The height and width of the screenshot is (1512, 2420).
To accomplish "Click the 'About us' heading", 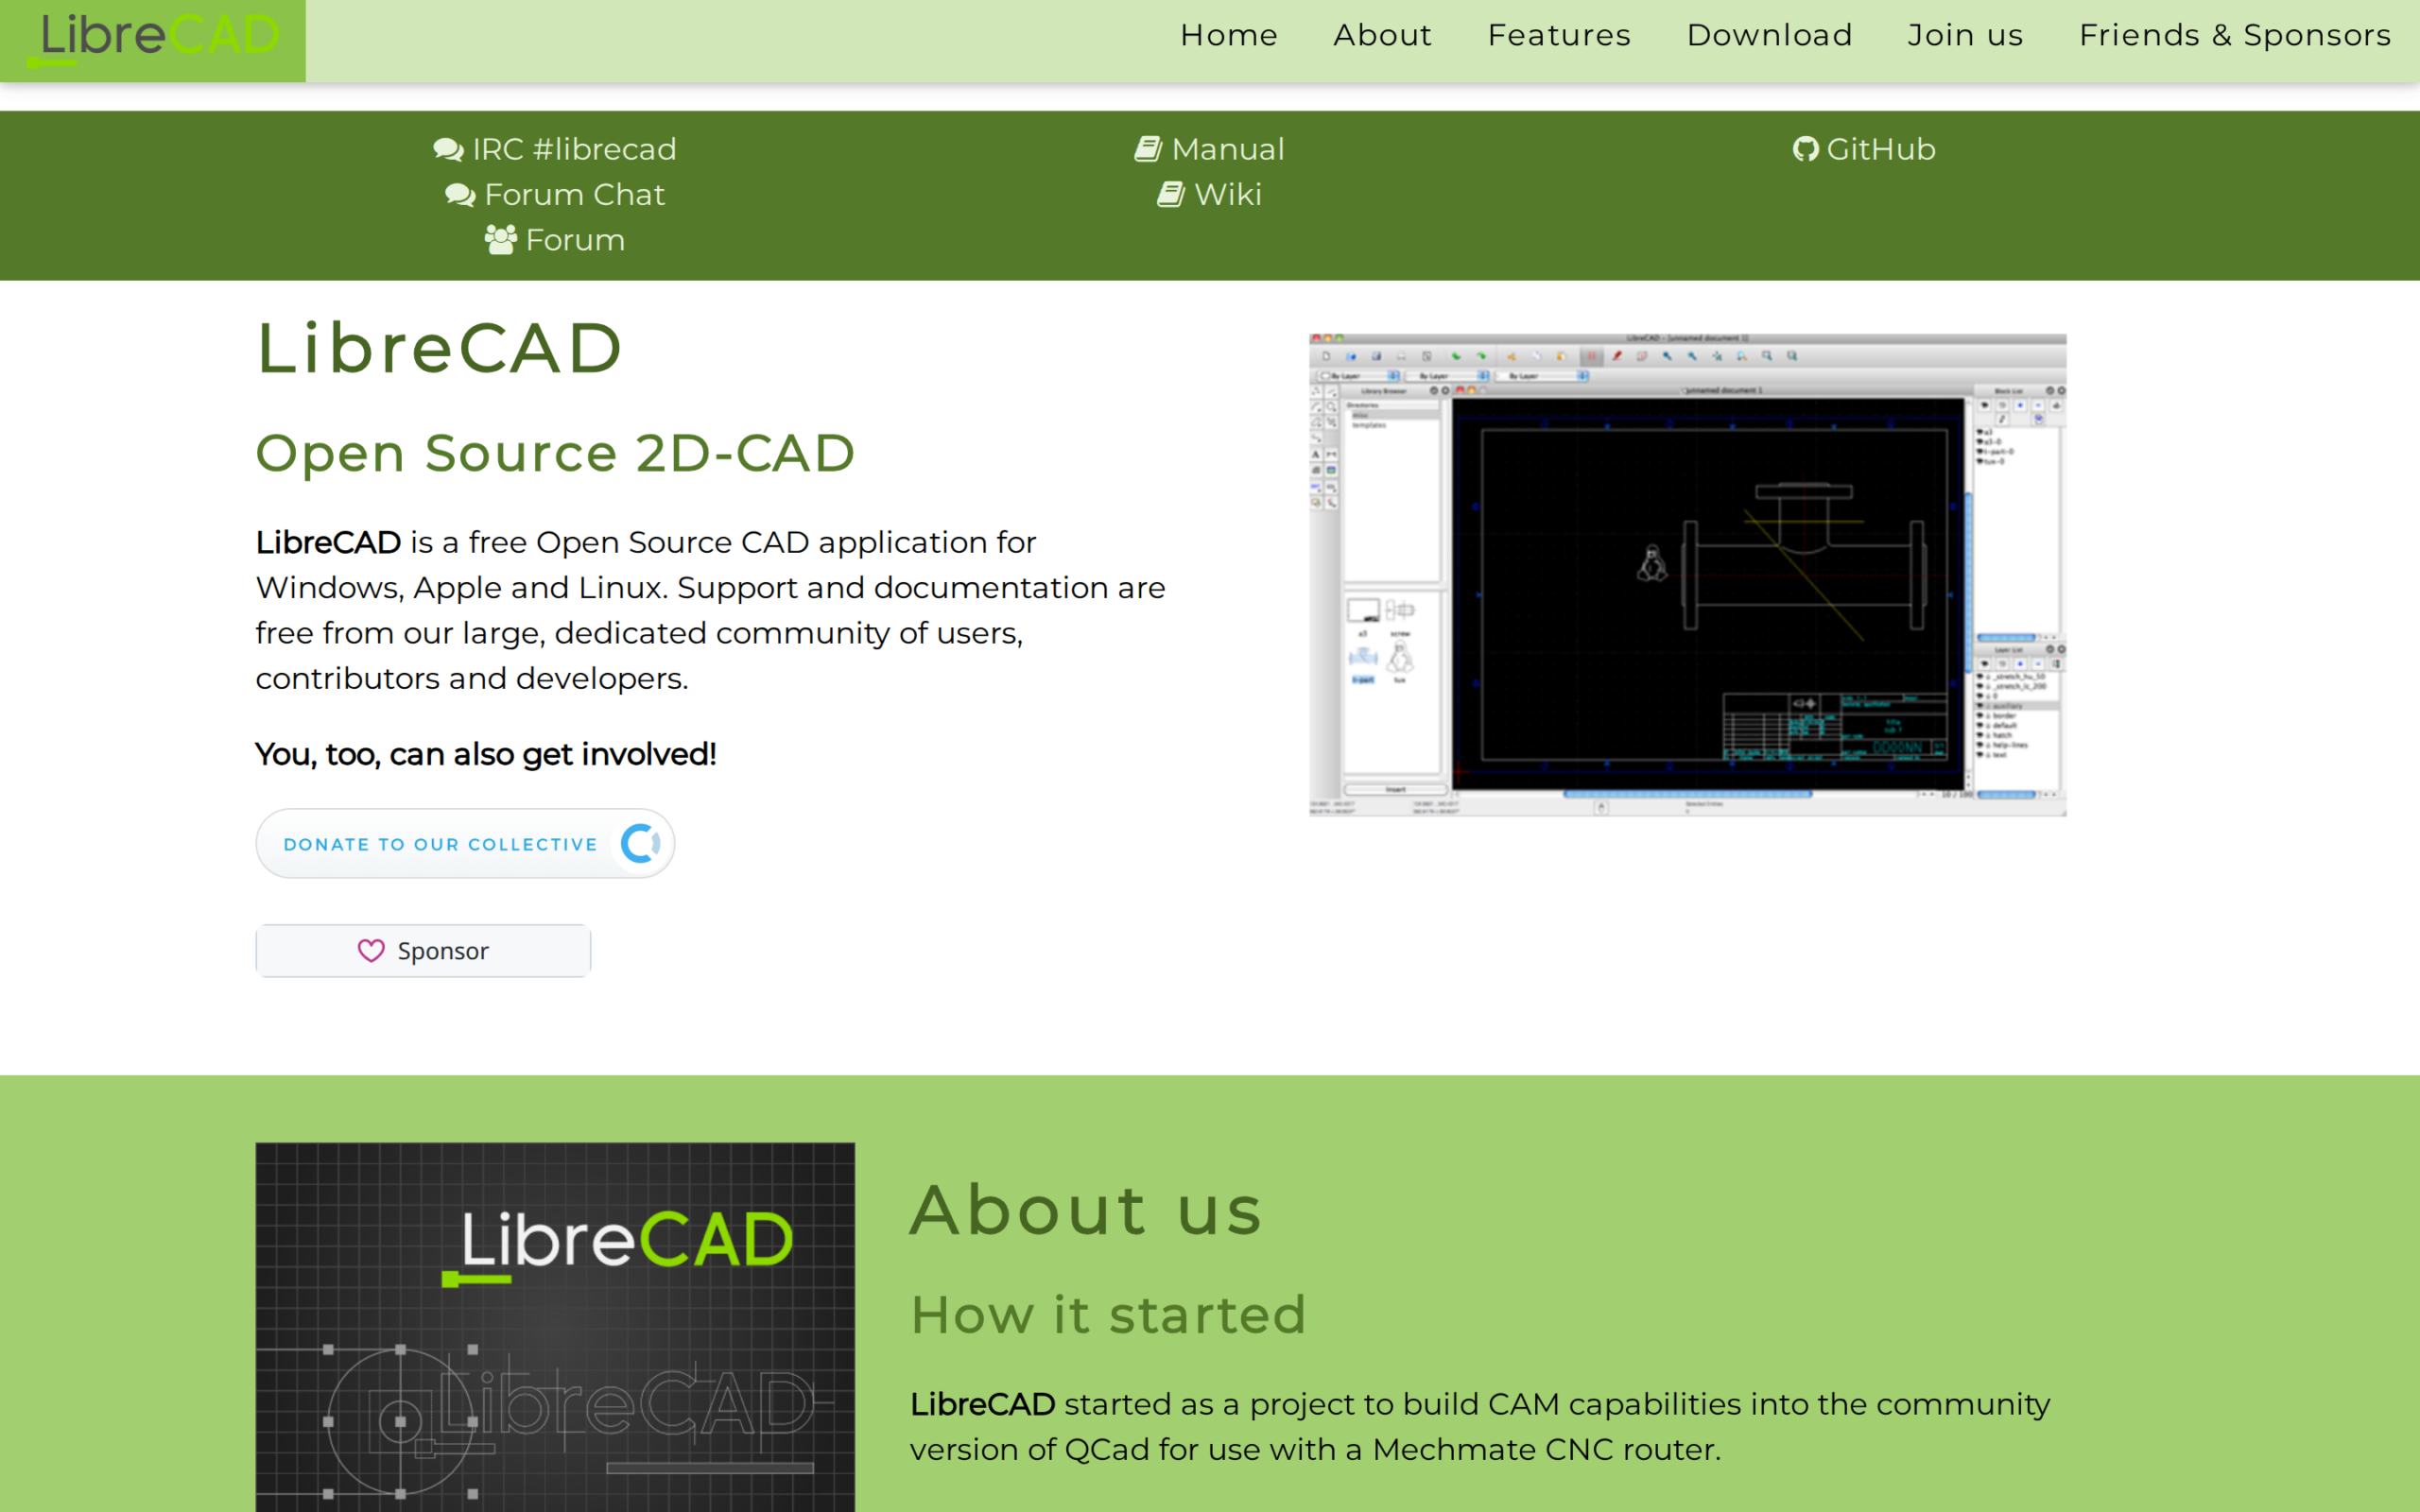I will click(1086, 1210).
